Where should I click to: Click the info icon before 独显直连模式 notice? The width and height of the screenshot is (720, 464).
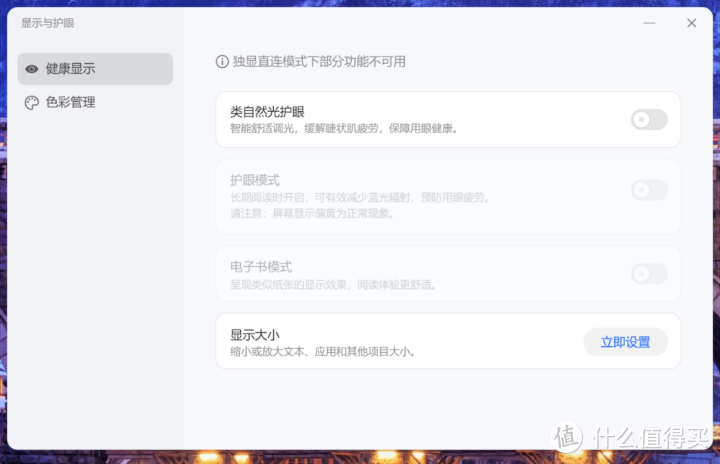point(222,62)
